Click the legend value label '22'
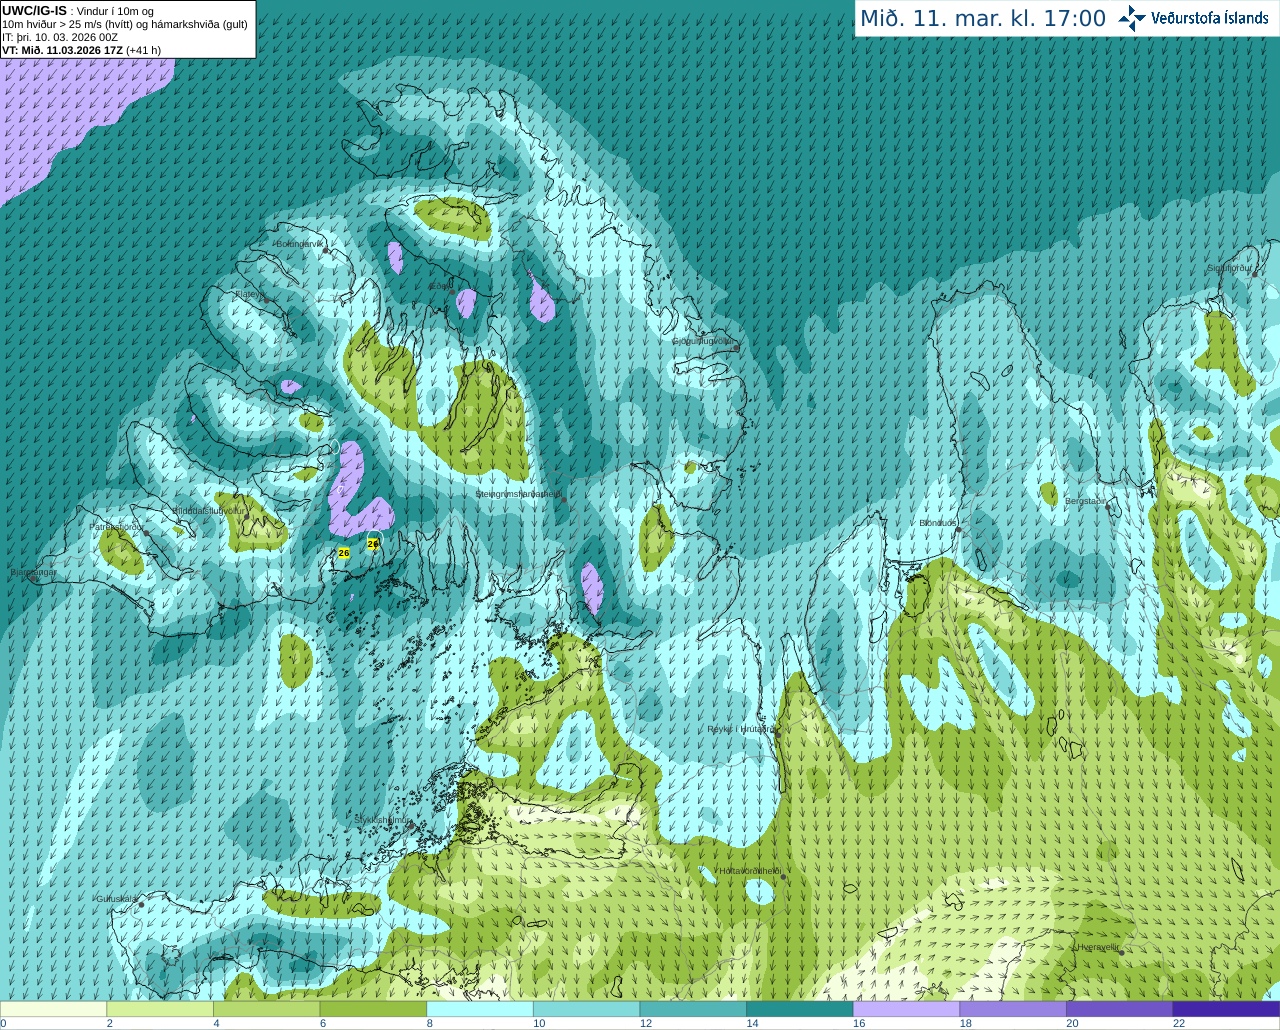Viewport: 1280px width, 1030px height. coord(1179,1023)
